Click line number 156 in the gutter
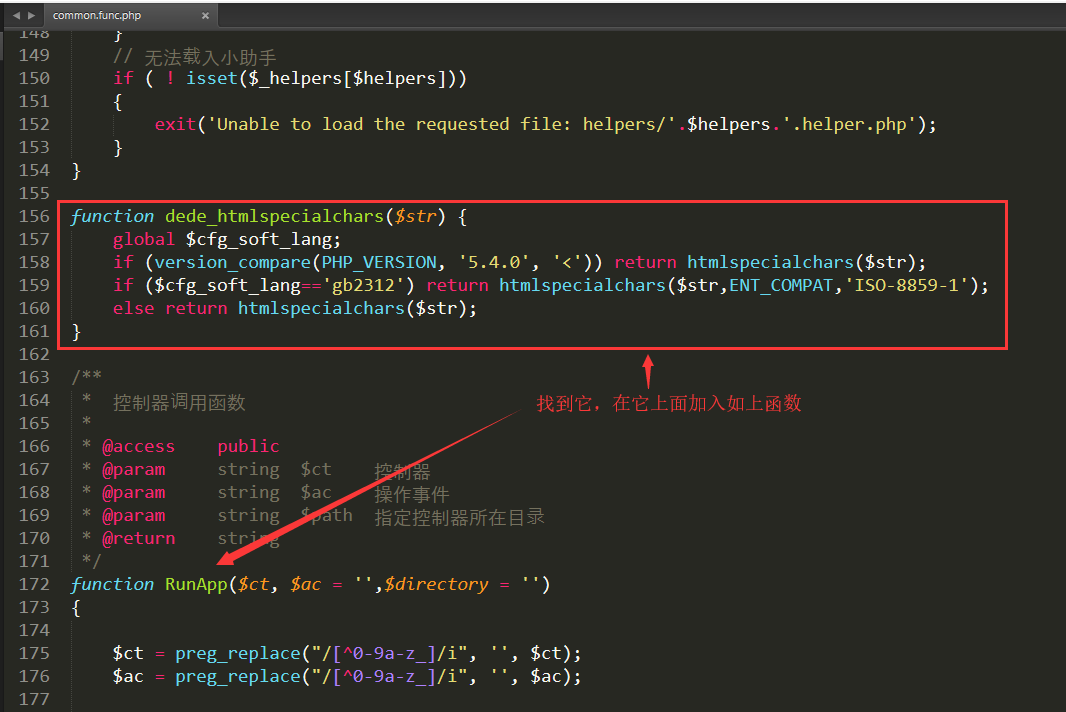Screen dimensions: 1066x712 [33, 216]
